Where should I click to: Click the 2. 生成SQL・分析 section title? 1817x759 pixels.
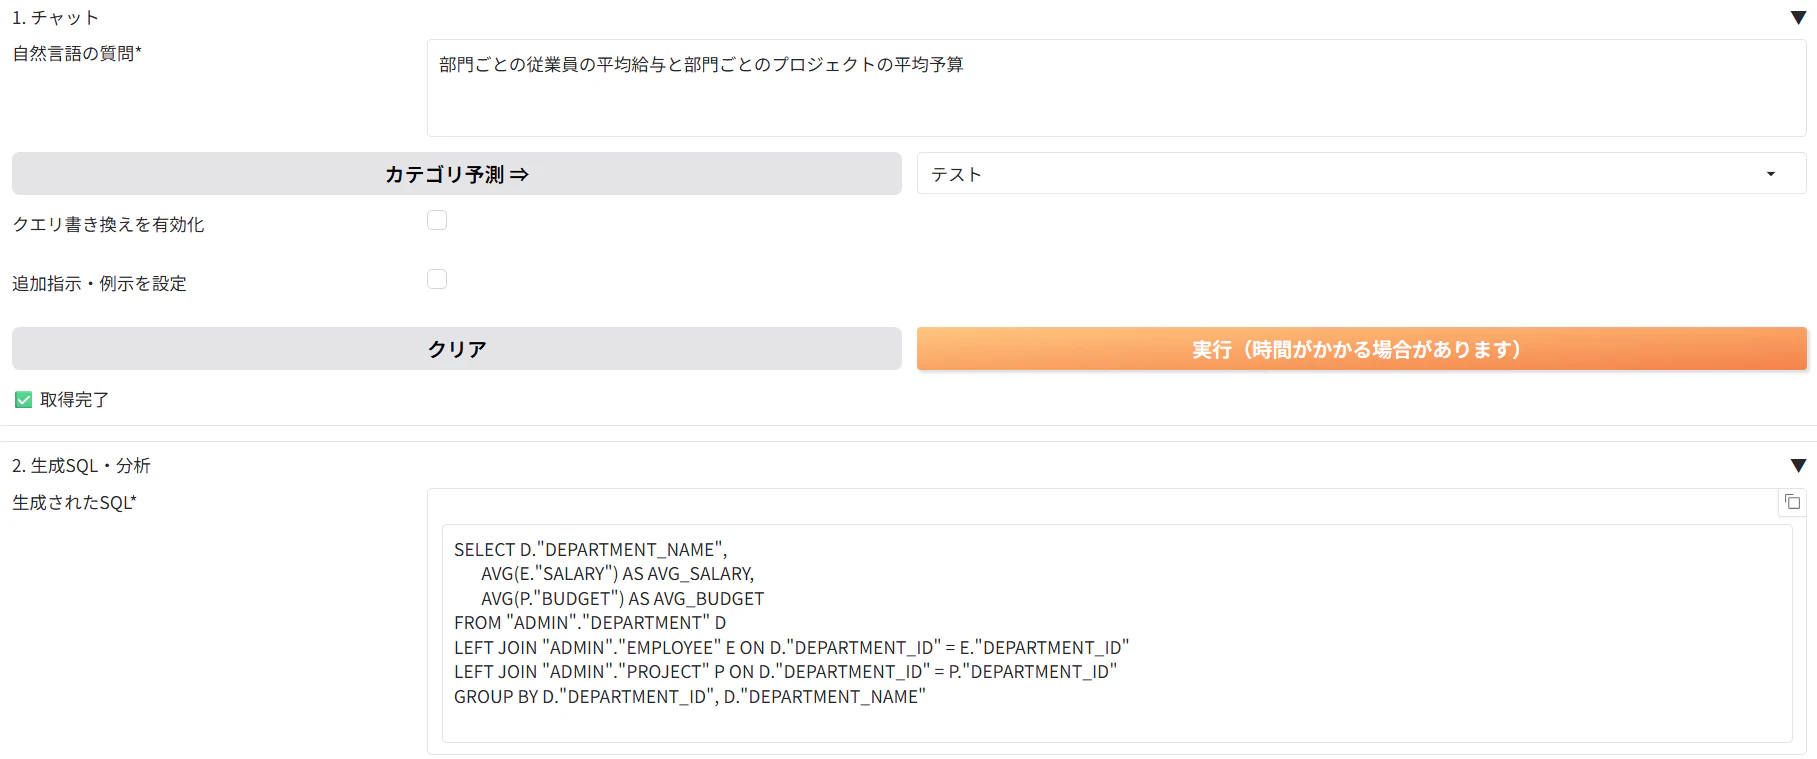(x=81, y=466)
